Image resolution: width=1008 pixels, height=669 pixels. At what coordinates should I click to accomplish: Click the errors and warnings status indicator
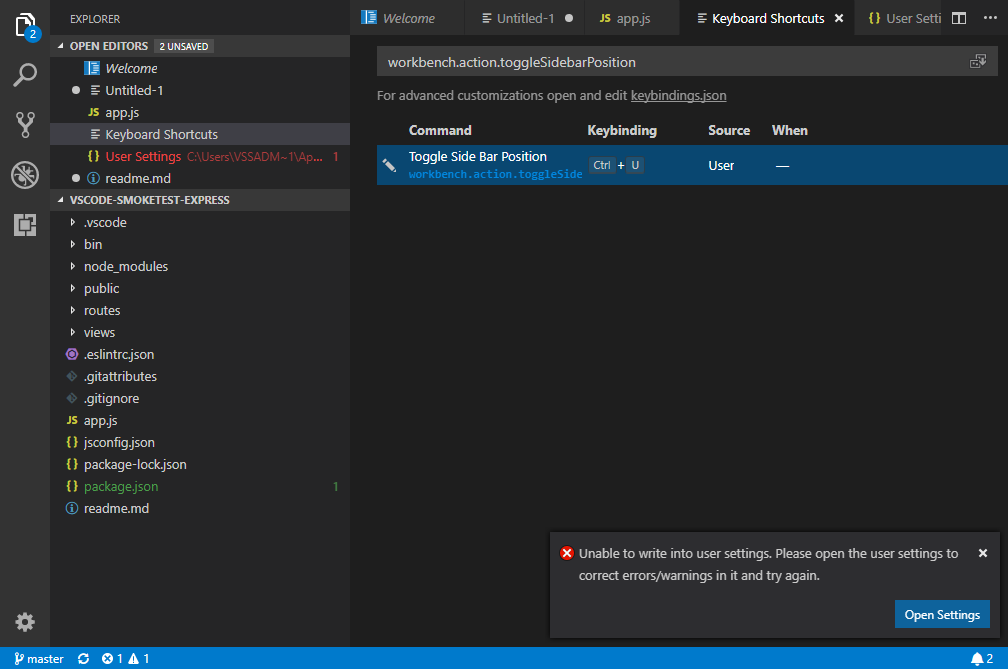point(125,658)
